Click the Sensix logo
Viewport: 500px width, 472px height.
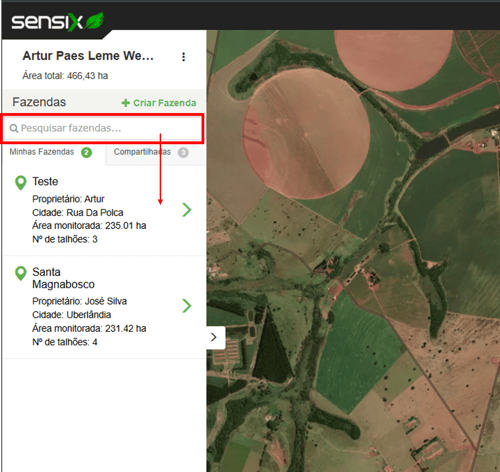tap(58, 22)
